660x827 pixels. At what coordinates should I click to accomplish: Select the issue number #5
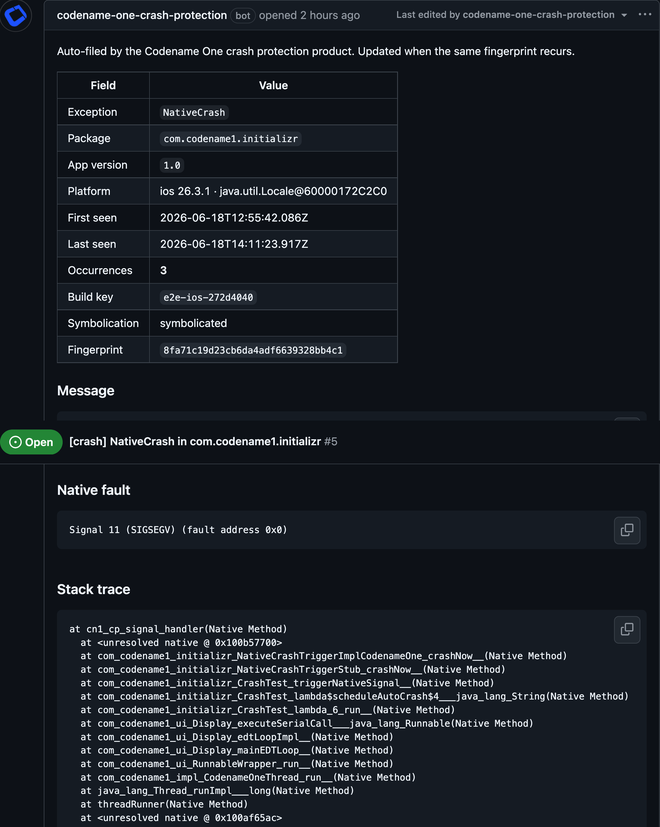(x=331, y=441)
